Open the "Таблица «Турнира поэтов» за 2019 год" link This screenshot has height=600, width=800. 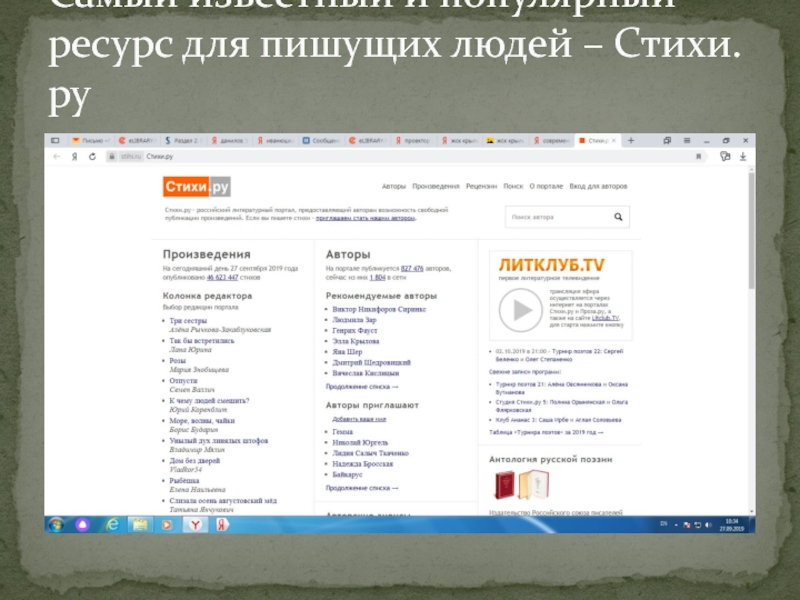(546, 432)
